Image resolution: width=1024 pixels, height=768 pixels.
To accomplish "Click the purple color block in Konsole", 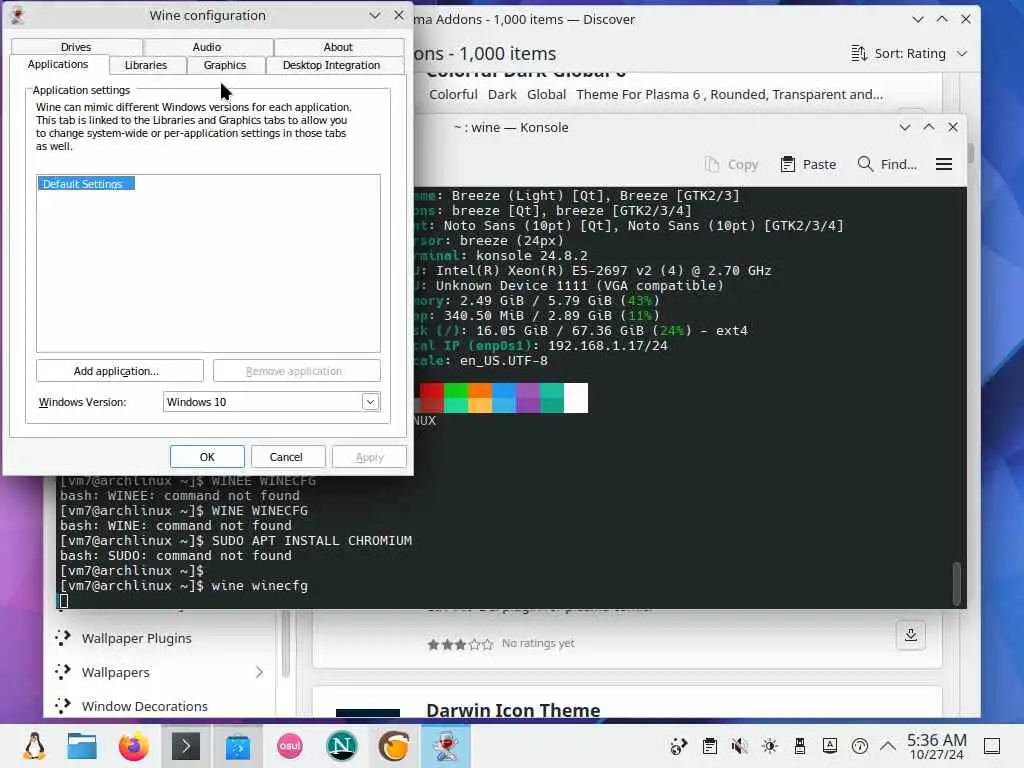I will pyautogui.click(x=528, y=398).
